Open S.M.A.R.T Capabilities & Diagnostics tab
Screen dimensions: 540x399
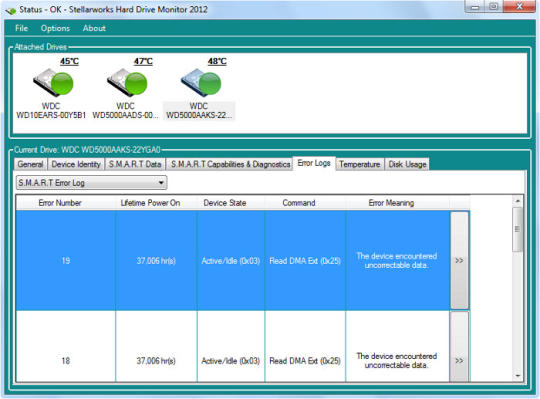tap(230, 164)
